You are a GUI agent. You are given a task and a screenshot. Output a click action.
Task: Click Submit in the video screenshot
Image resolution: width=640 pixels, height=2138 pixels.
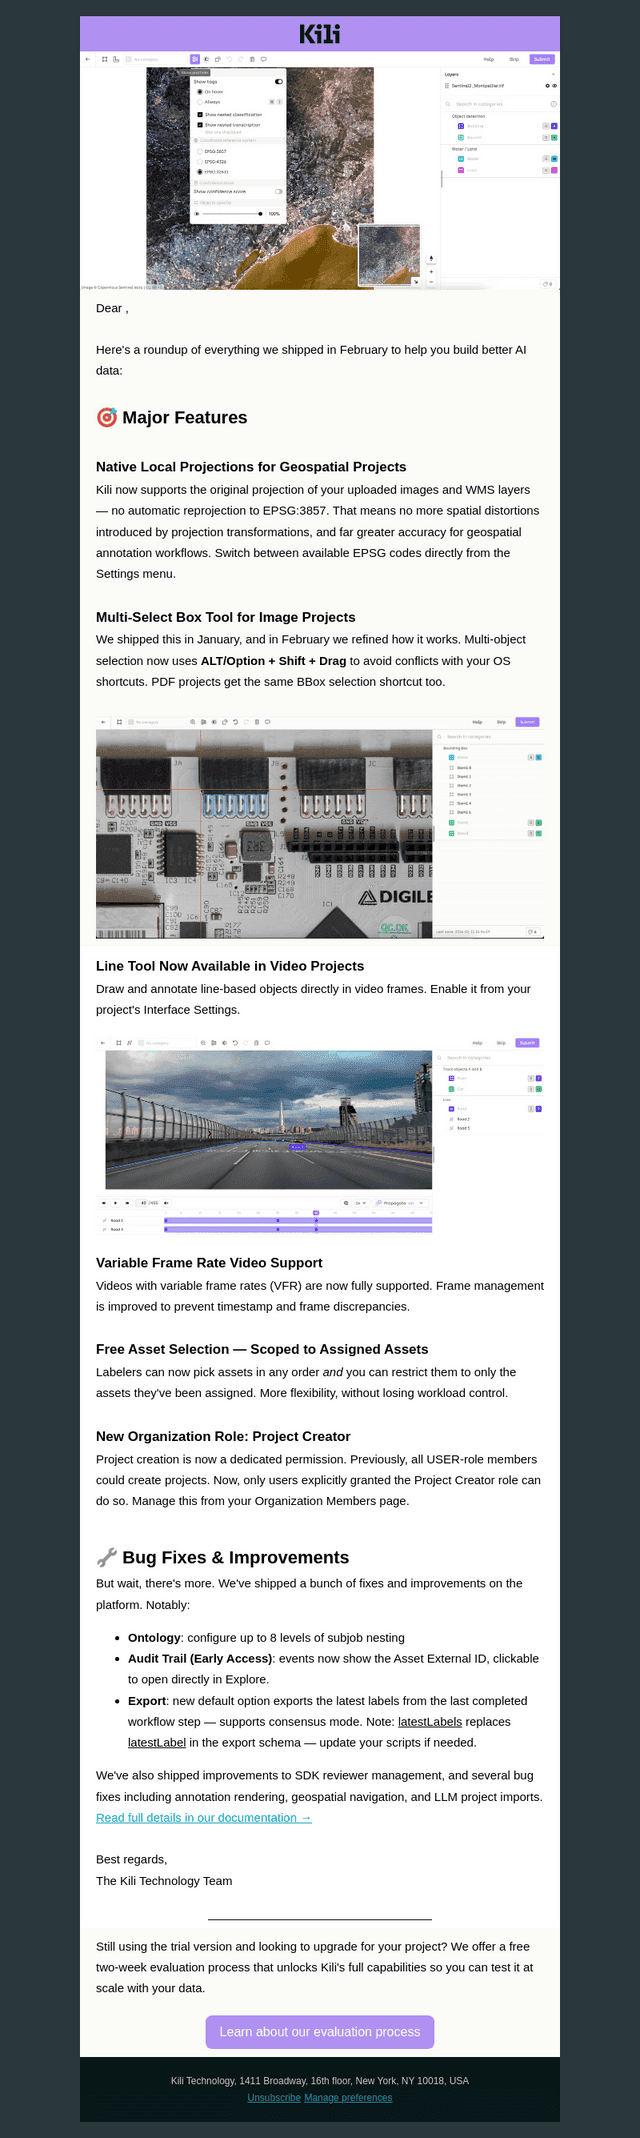pos(527,1042)
